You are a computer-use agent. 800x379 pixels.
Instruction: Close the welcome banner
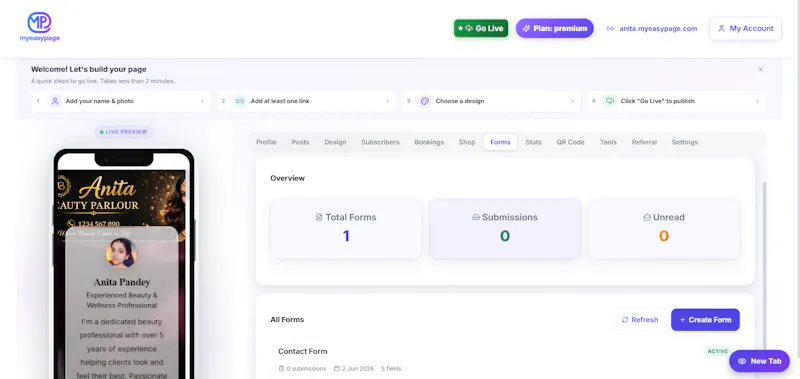coord(760,69)
